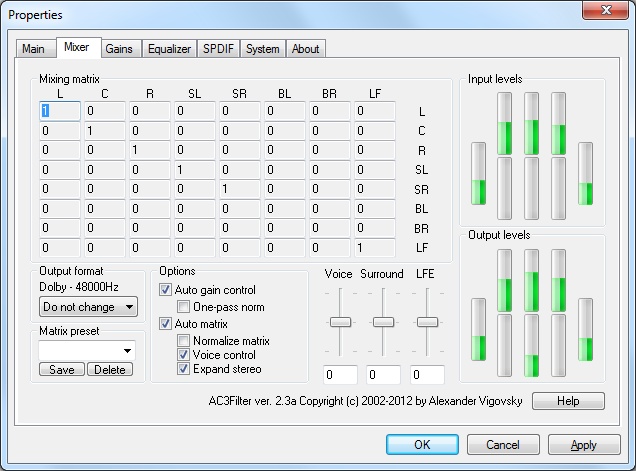Click the Help button
Screen dimensions: 636x471
(568, 401)
